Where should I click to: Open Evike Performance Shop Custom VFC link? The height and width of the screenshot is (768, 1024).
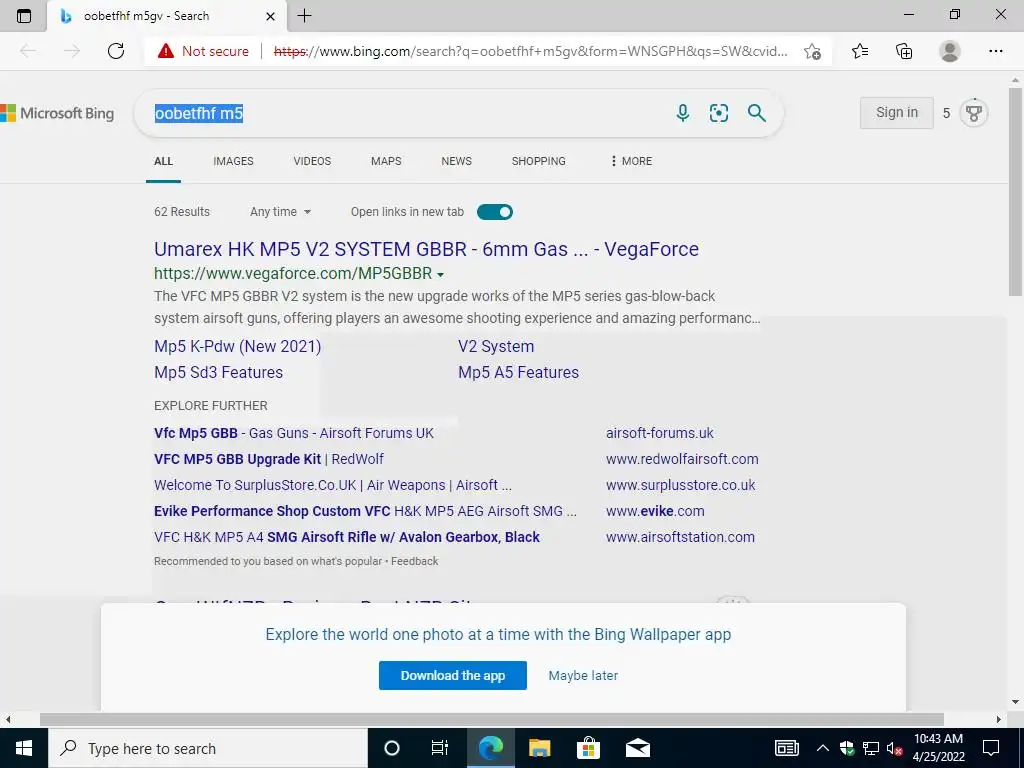point(366,511)
